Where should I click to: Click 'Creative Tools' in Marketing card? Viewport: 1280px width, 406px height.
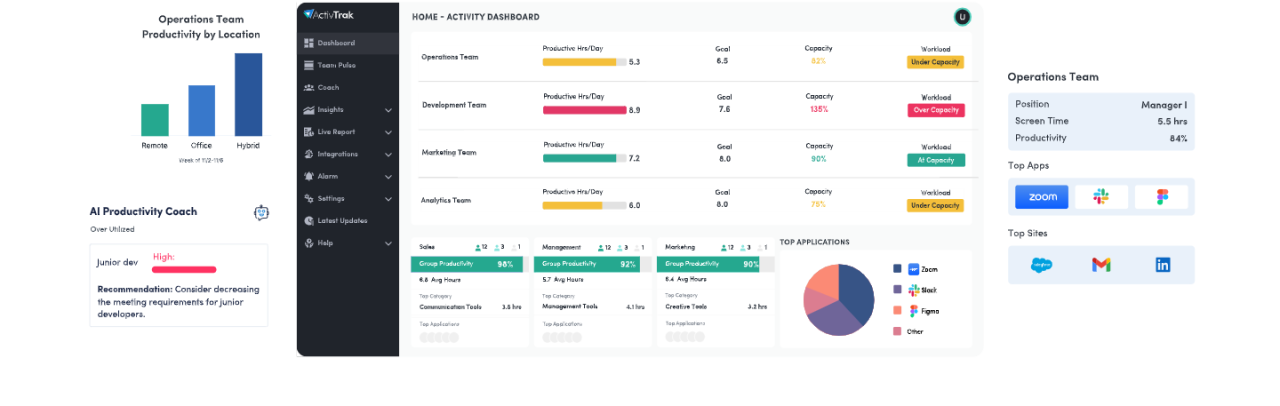[x=686, y=307]
